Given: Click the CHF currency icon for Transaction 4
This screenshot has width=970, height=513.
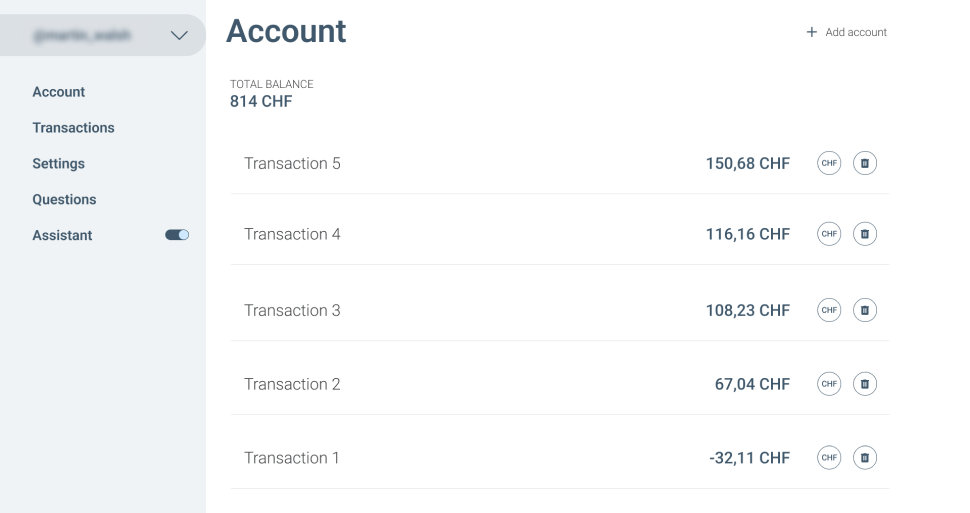Looking at the screenshot, I should click(829, 234).
